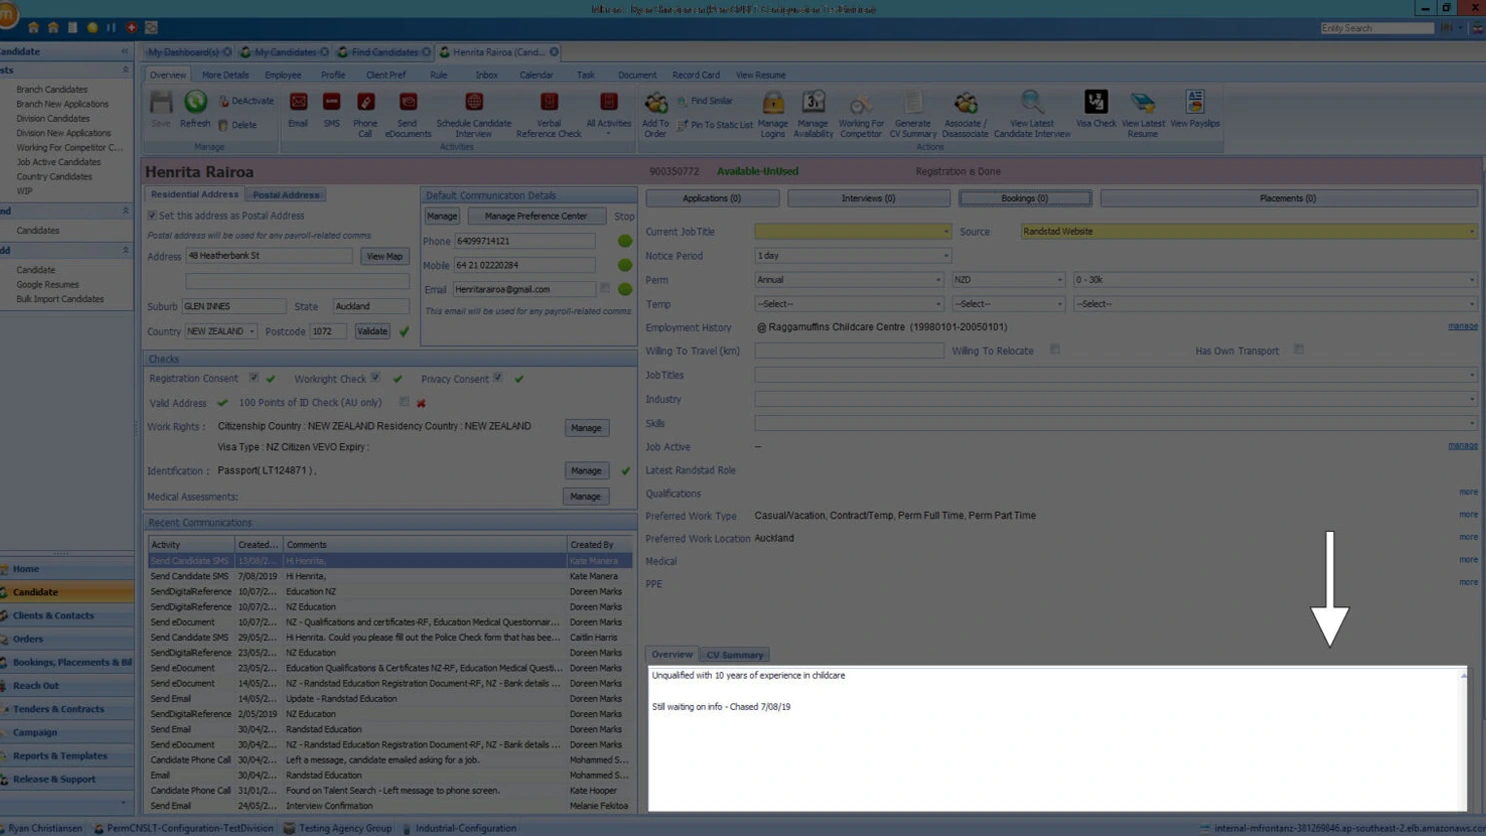The image size is (1486, 836).
Task: Open the Current JobTitle dropdown
Action: 852,232
